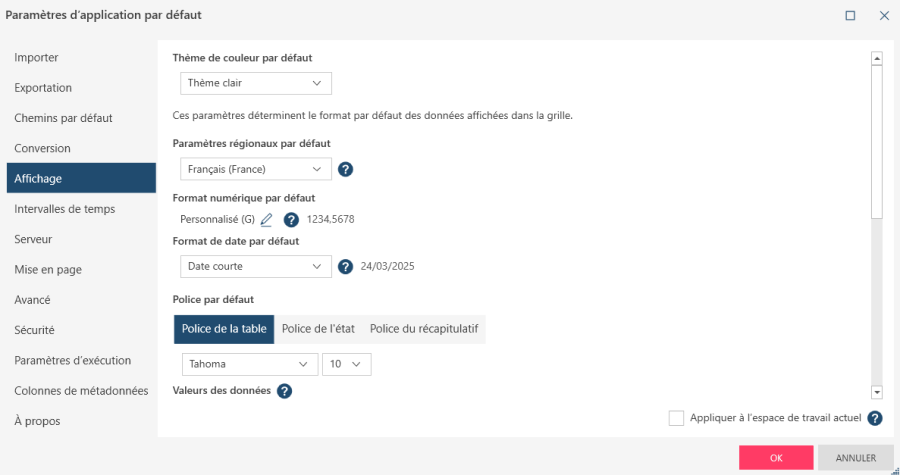Select Police du récapitulatif tab
Viewport: 900px width, 475px height.
click(424, 330)
